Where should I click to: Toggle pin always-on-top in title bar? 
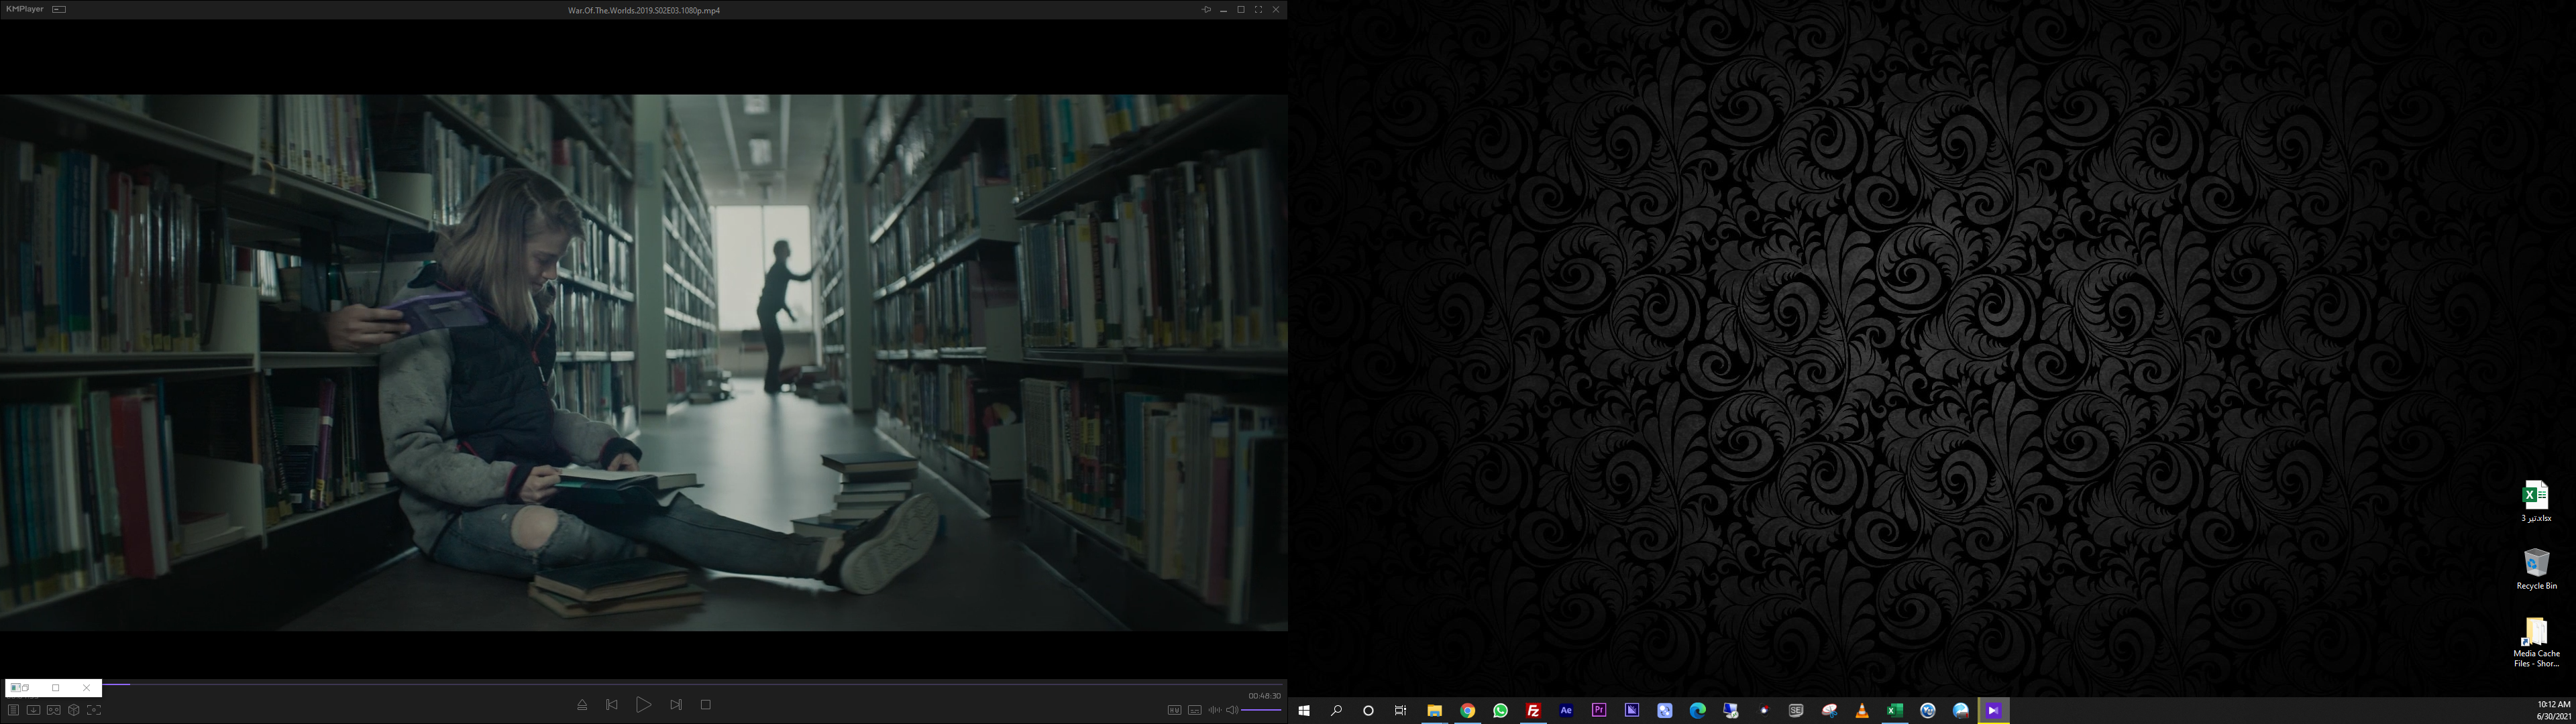coord(1206,10)
